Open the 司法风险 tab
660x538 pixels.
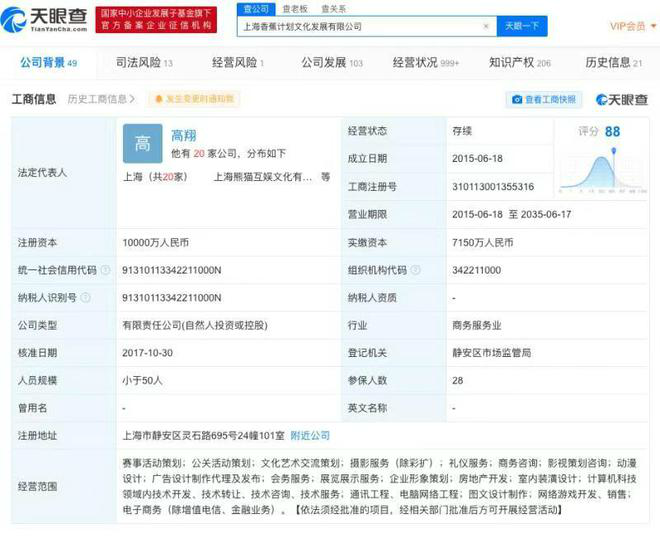[x=144, y=63]
